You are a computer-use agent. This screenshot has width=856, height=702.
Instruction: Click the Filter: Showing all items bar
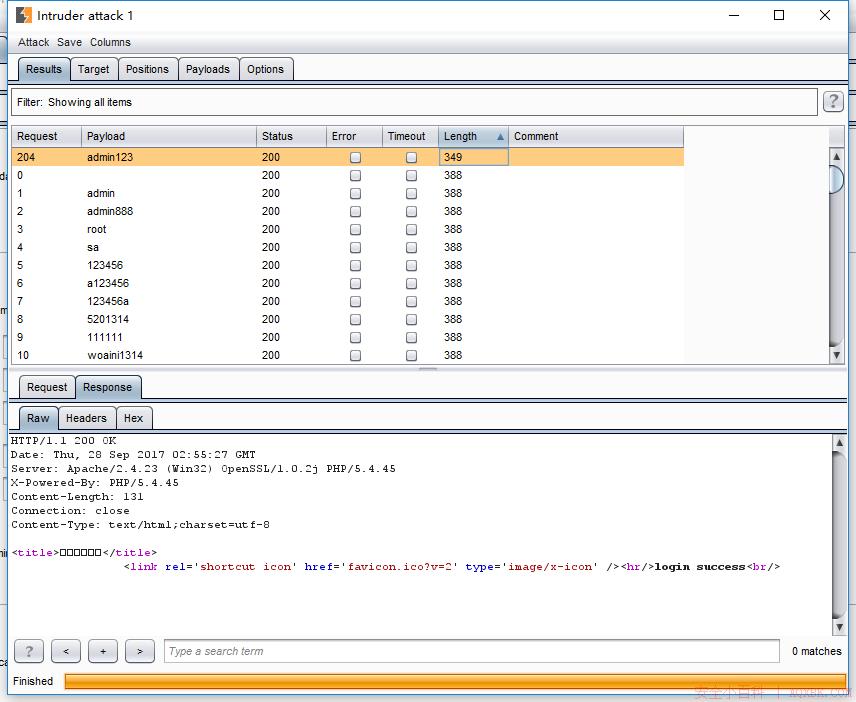click(414, 102)
